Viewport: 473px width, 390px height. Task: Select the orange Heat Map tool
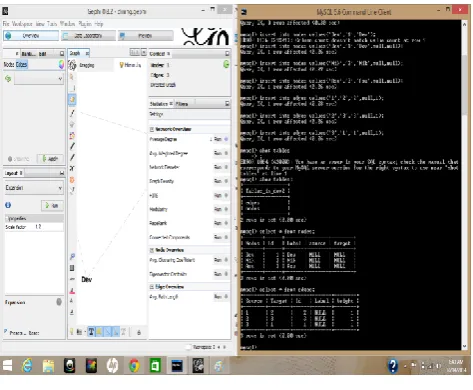(x=72, y=180)
